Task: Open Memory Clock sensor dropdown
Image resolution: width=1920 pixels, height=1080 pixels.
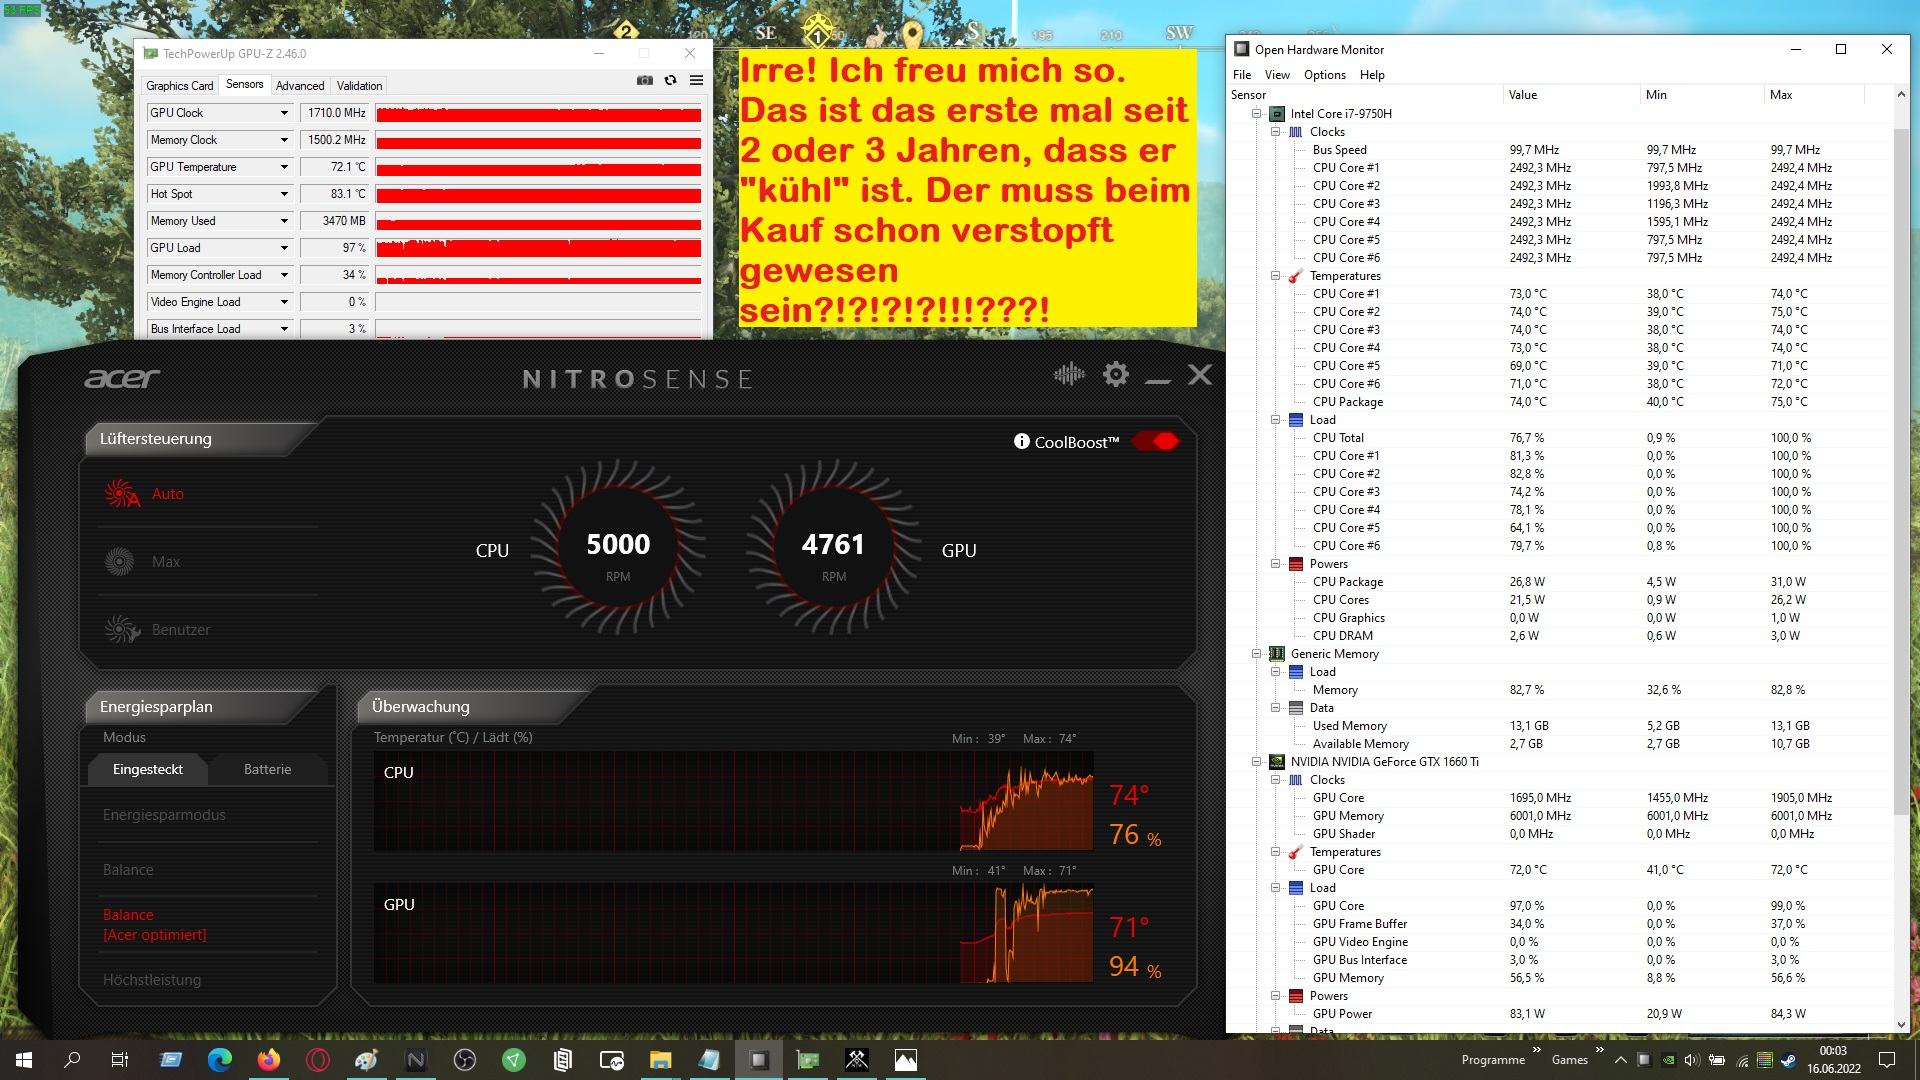Action: (284, 140)
